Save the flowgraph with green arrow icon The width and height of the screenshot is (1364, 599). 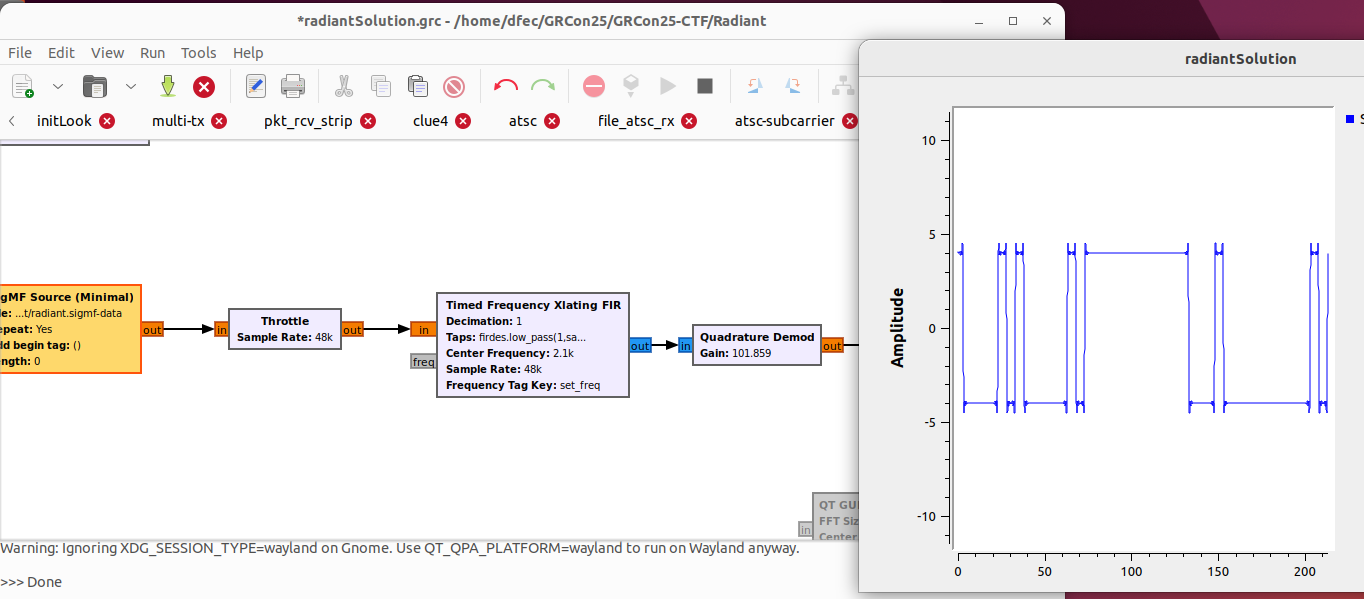tap(167, 87)
